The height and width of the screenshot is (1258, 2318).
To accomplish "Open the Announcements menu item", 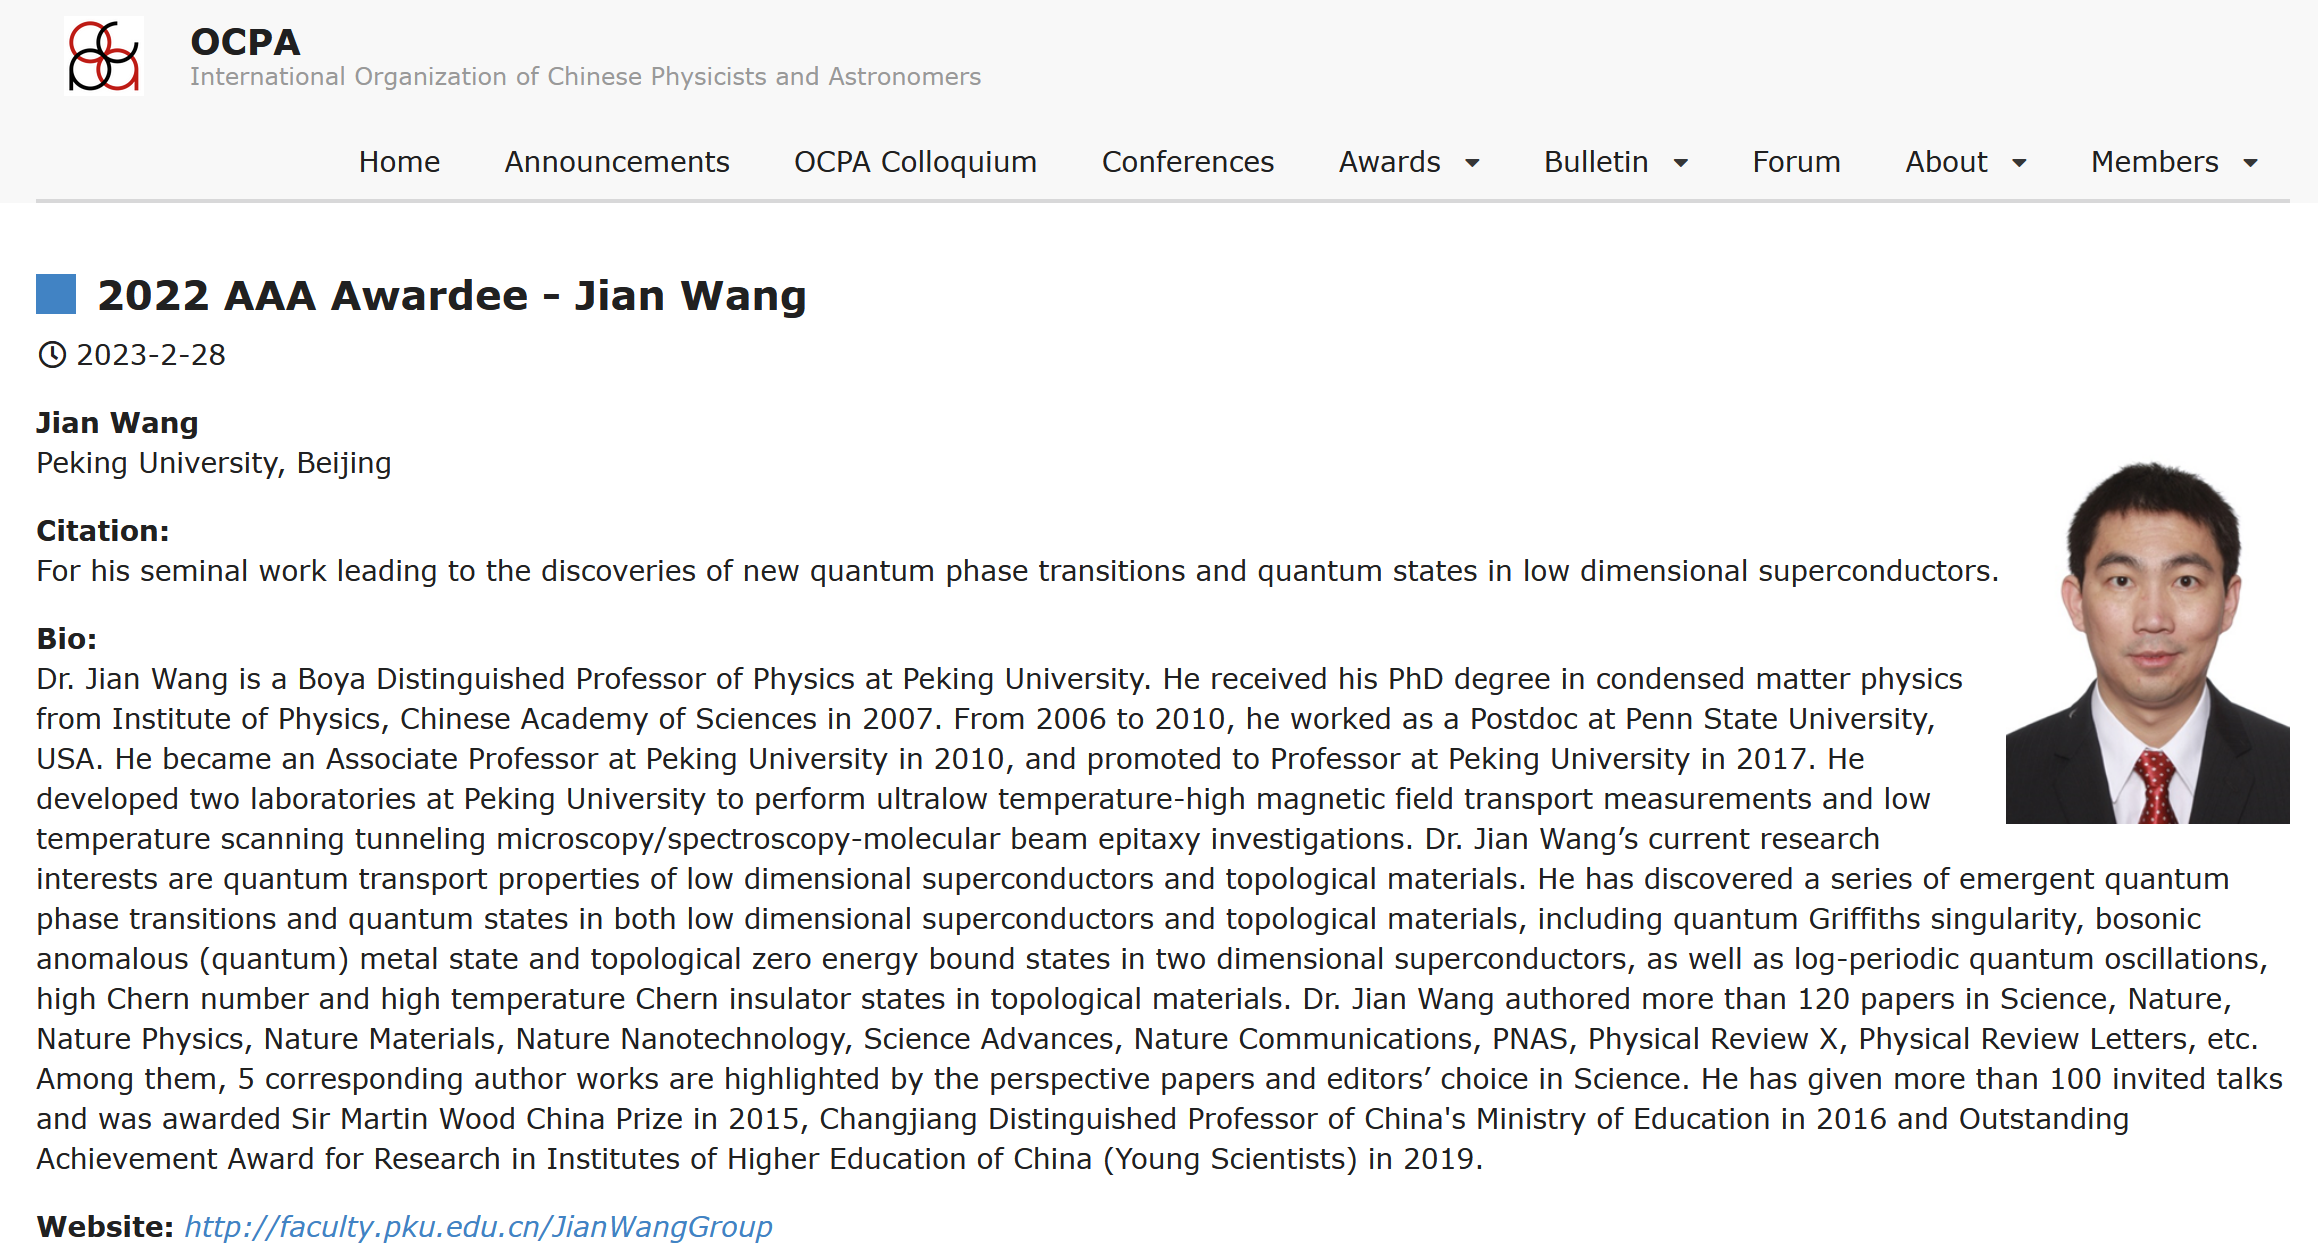I will [x=617, y=162].
